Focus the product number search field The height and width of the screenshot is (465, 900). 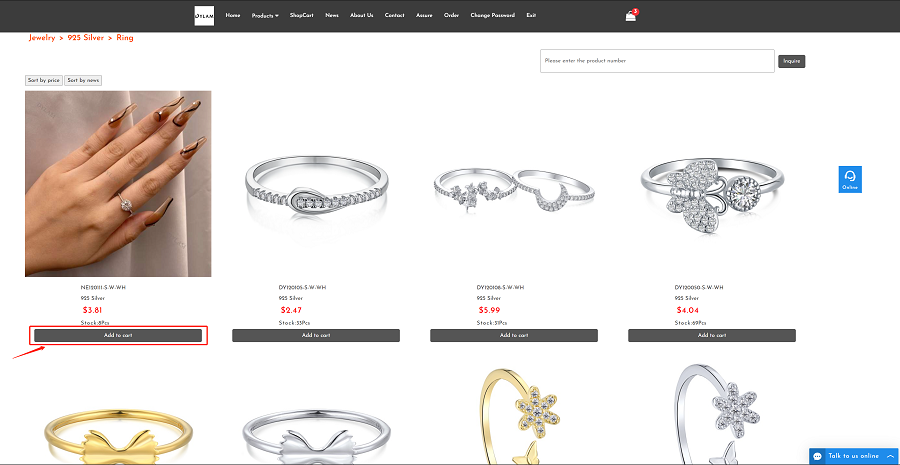click(657, 61)
